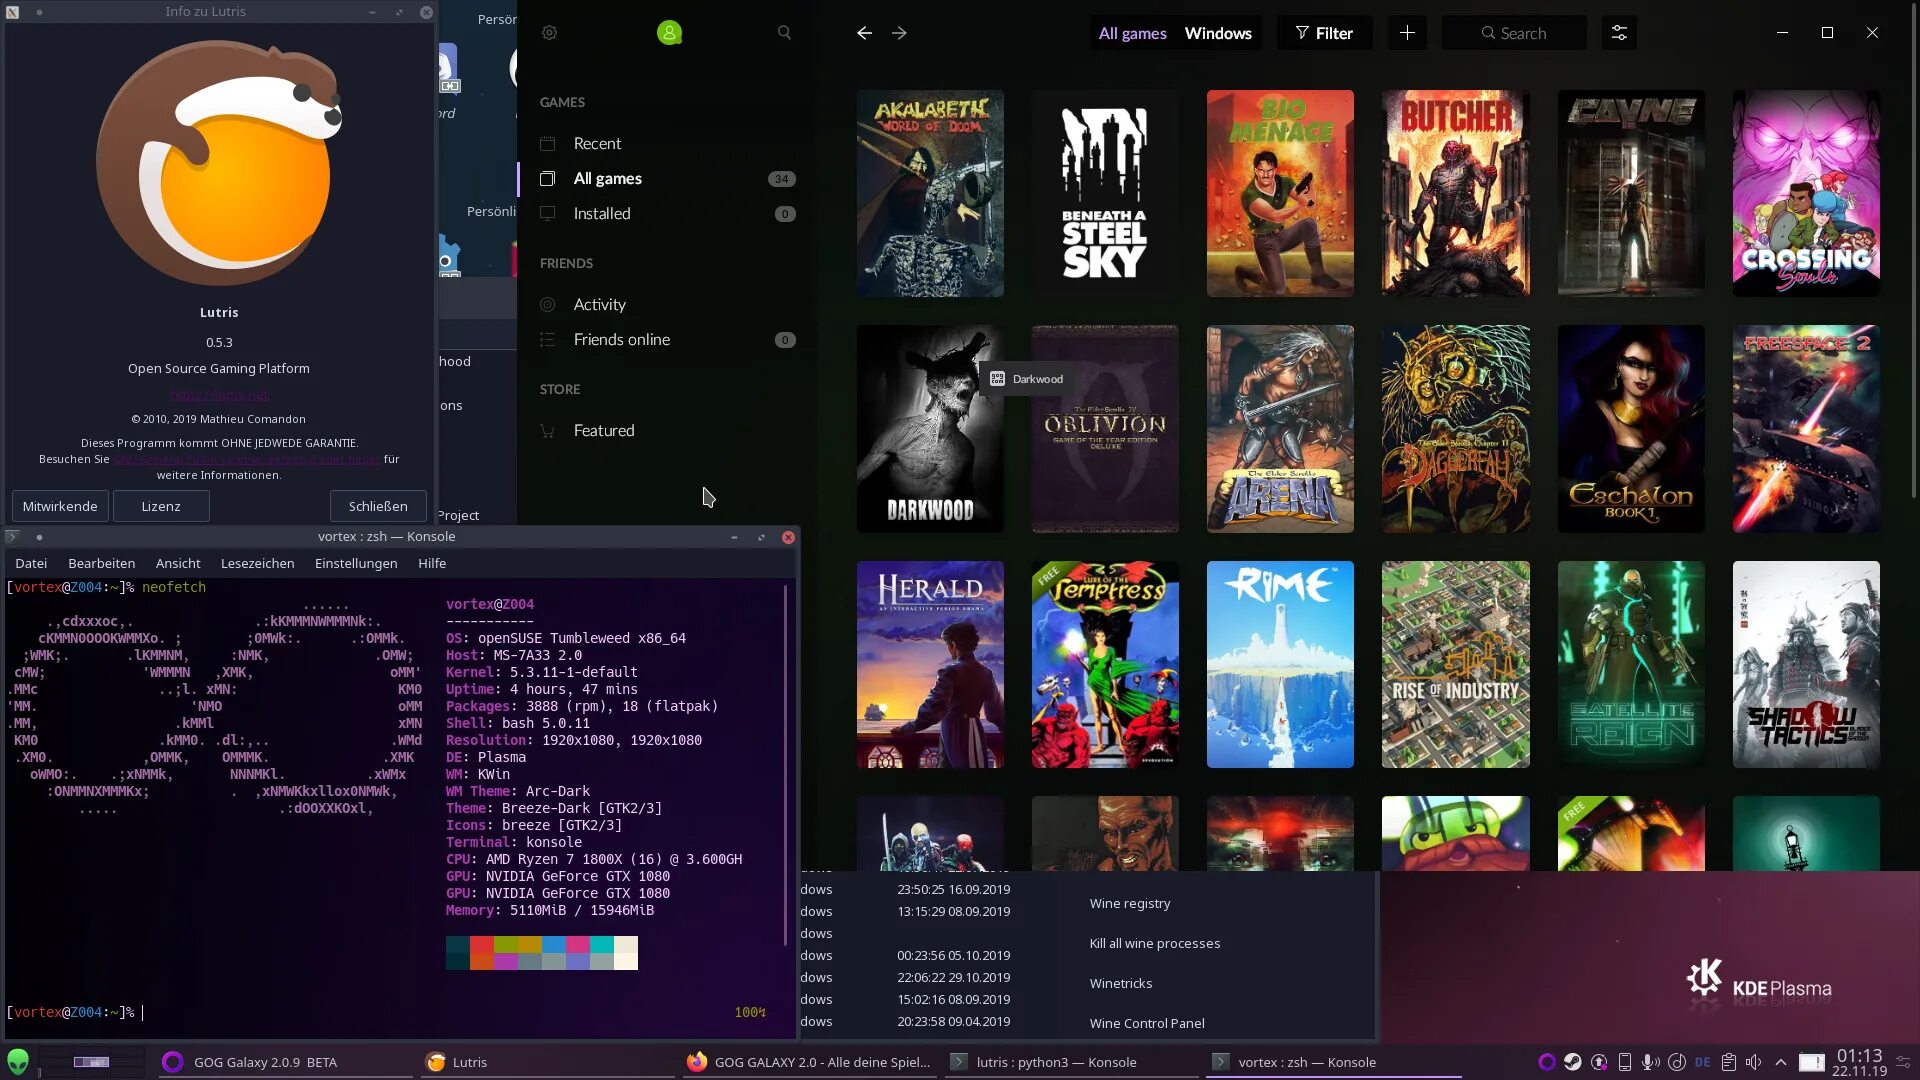Open the Datei menu in Konsole
The image size is (1920, 1080).
31,564
